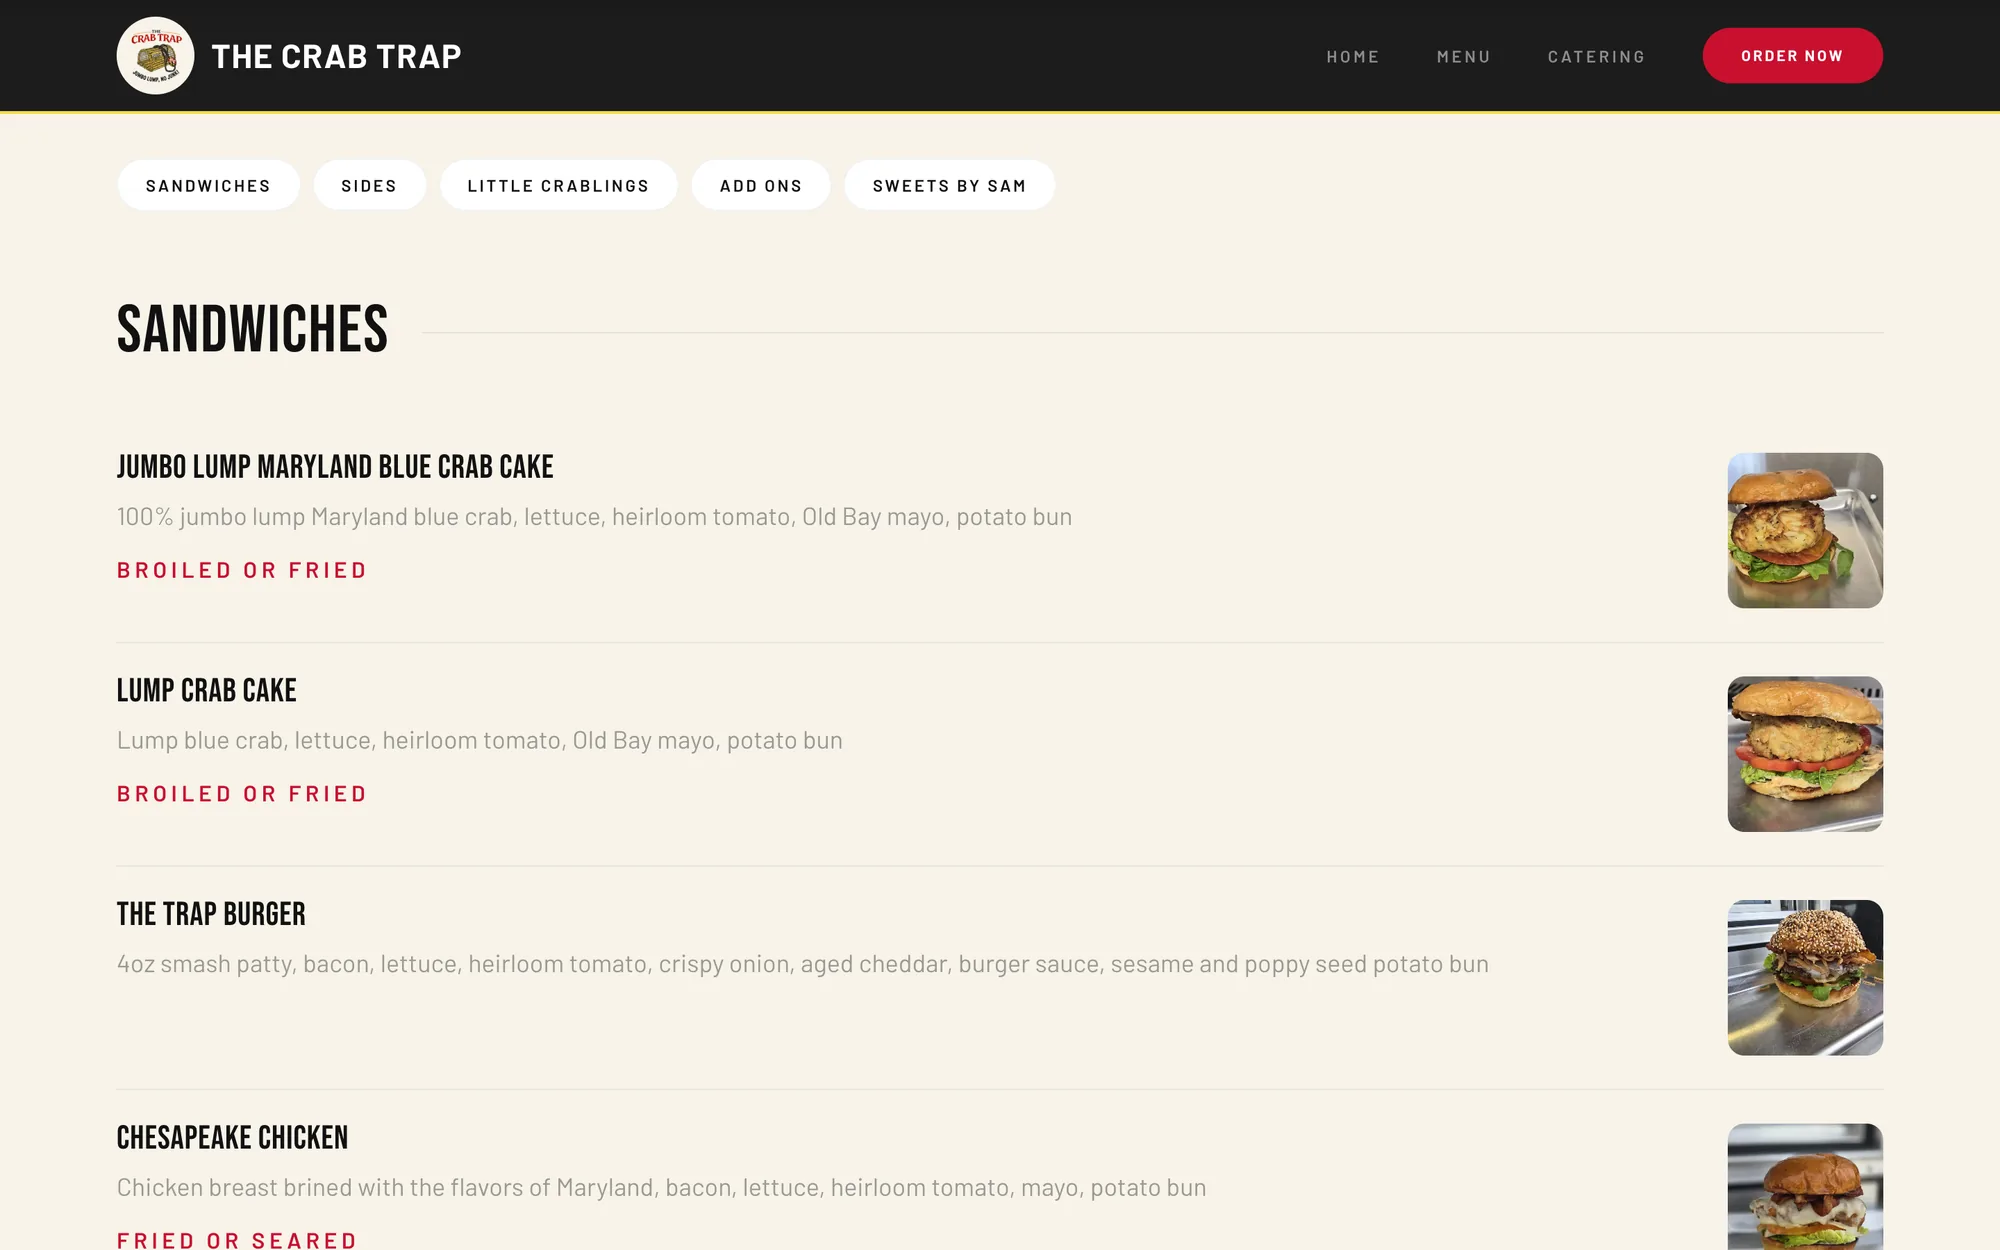The width and height of the screenshot is (2000, 1250).
Task: View the Trap Burger photo
Action: 1805,977
